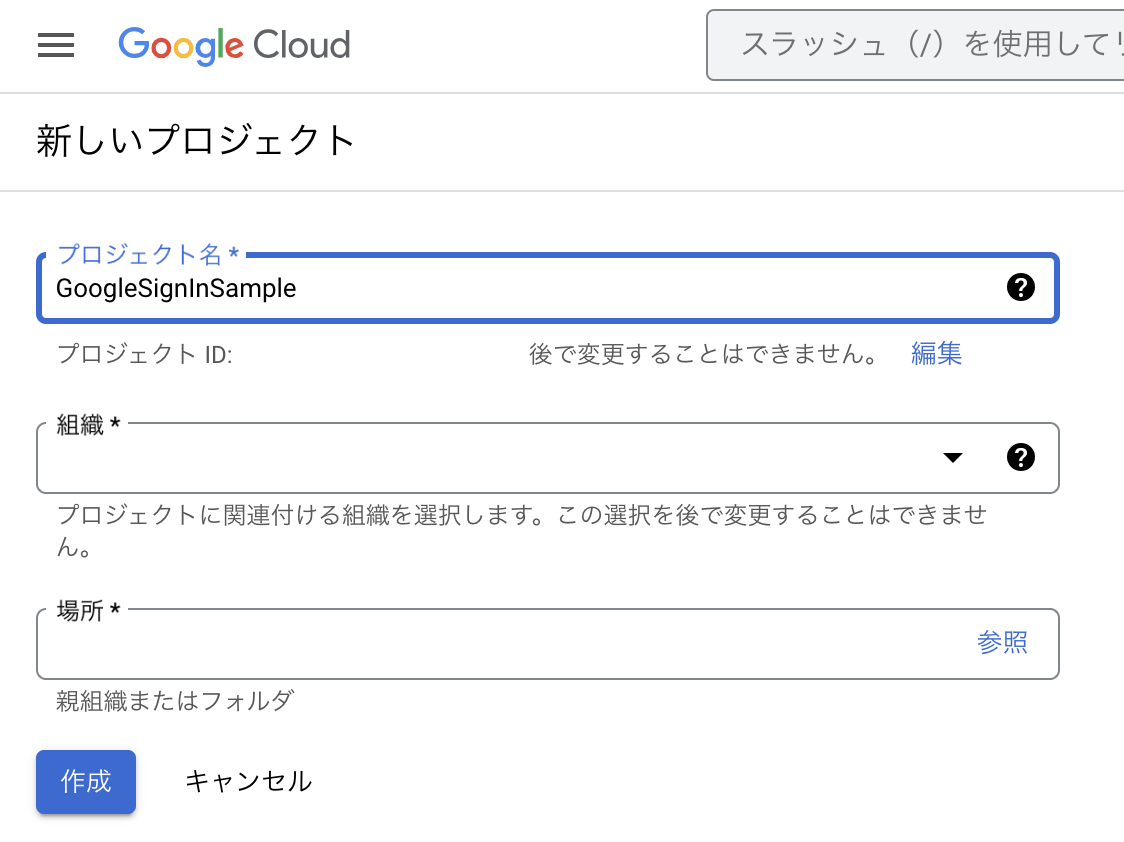Click the hamburger icon in the top bar

pyautogui.click(x=56, y=45)
